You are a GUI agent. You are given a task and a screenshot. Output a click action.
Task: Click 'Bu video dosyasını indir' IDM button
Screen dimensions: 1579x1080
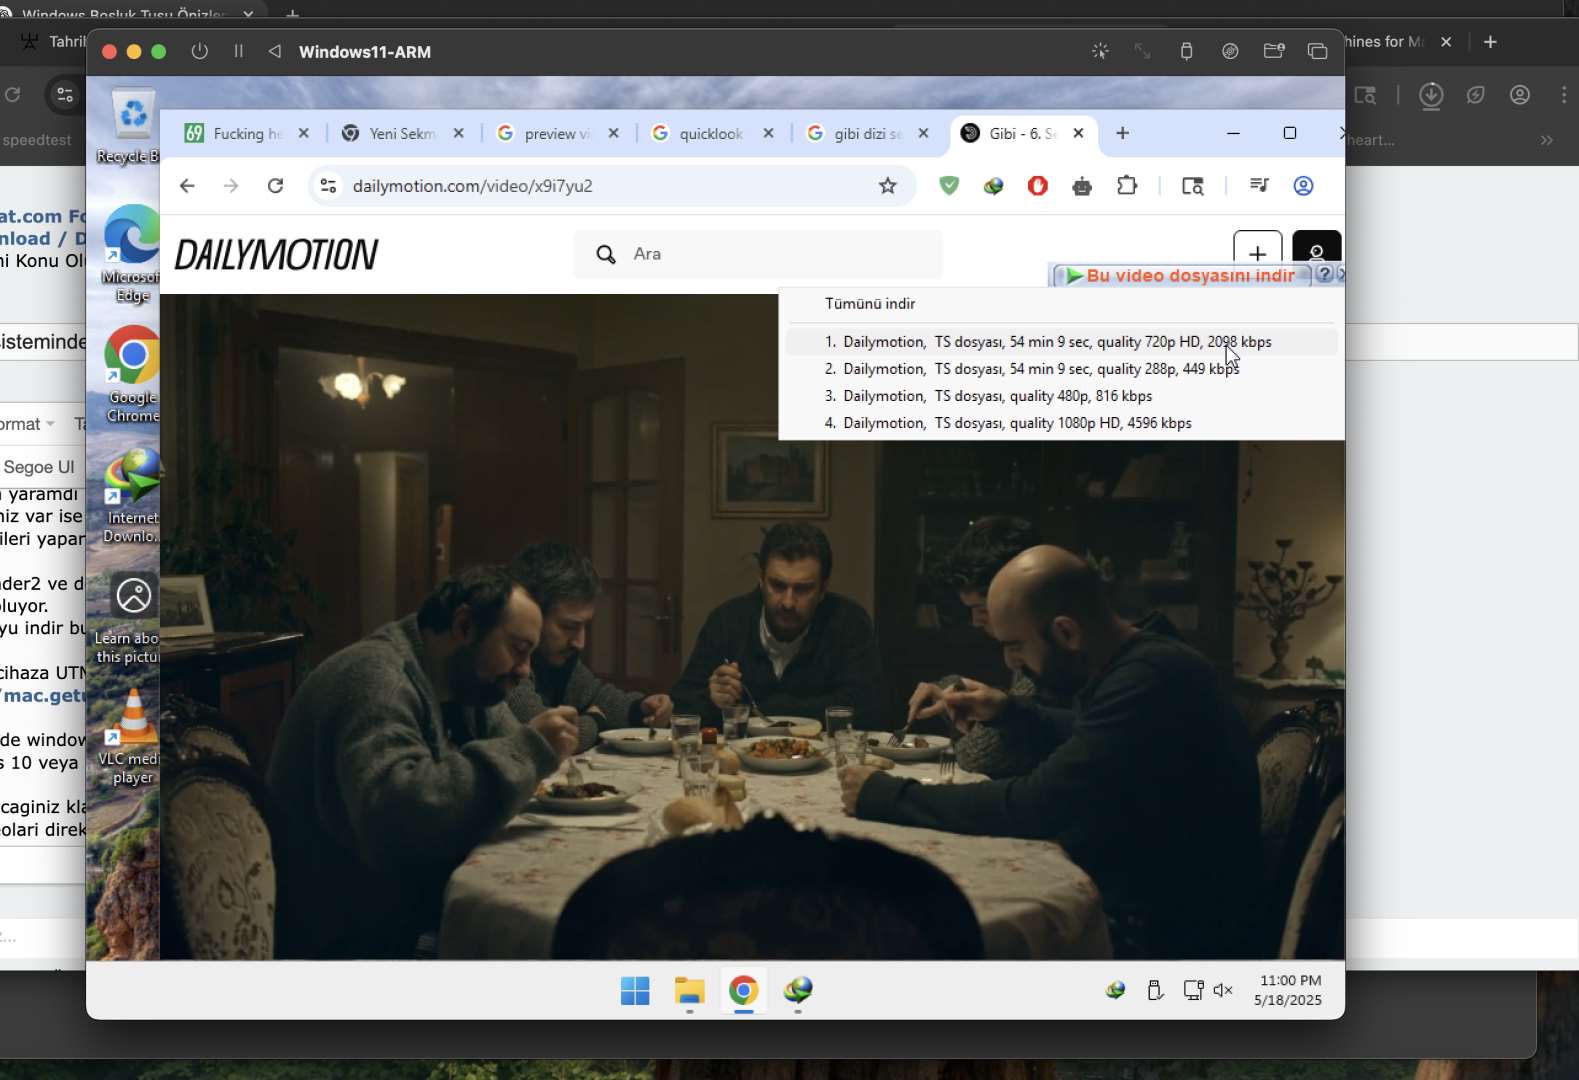point(1180,275)
